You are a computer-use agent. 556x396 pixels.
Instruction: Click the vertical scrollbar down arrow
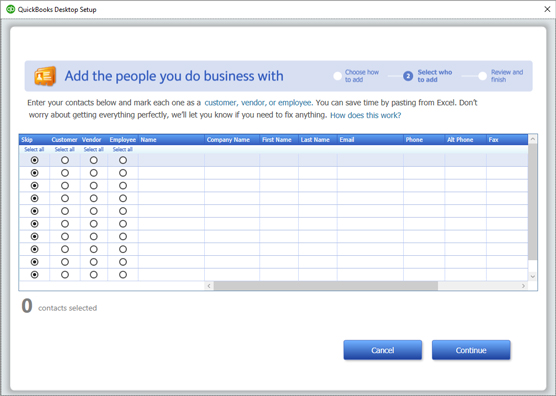pyautogui.click(x=533, y=276)
